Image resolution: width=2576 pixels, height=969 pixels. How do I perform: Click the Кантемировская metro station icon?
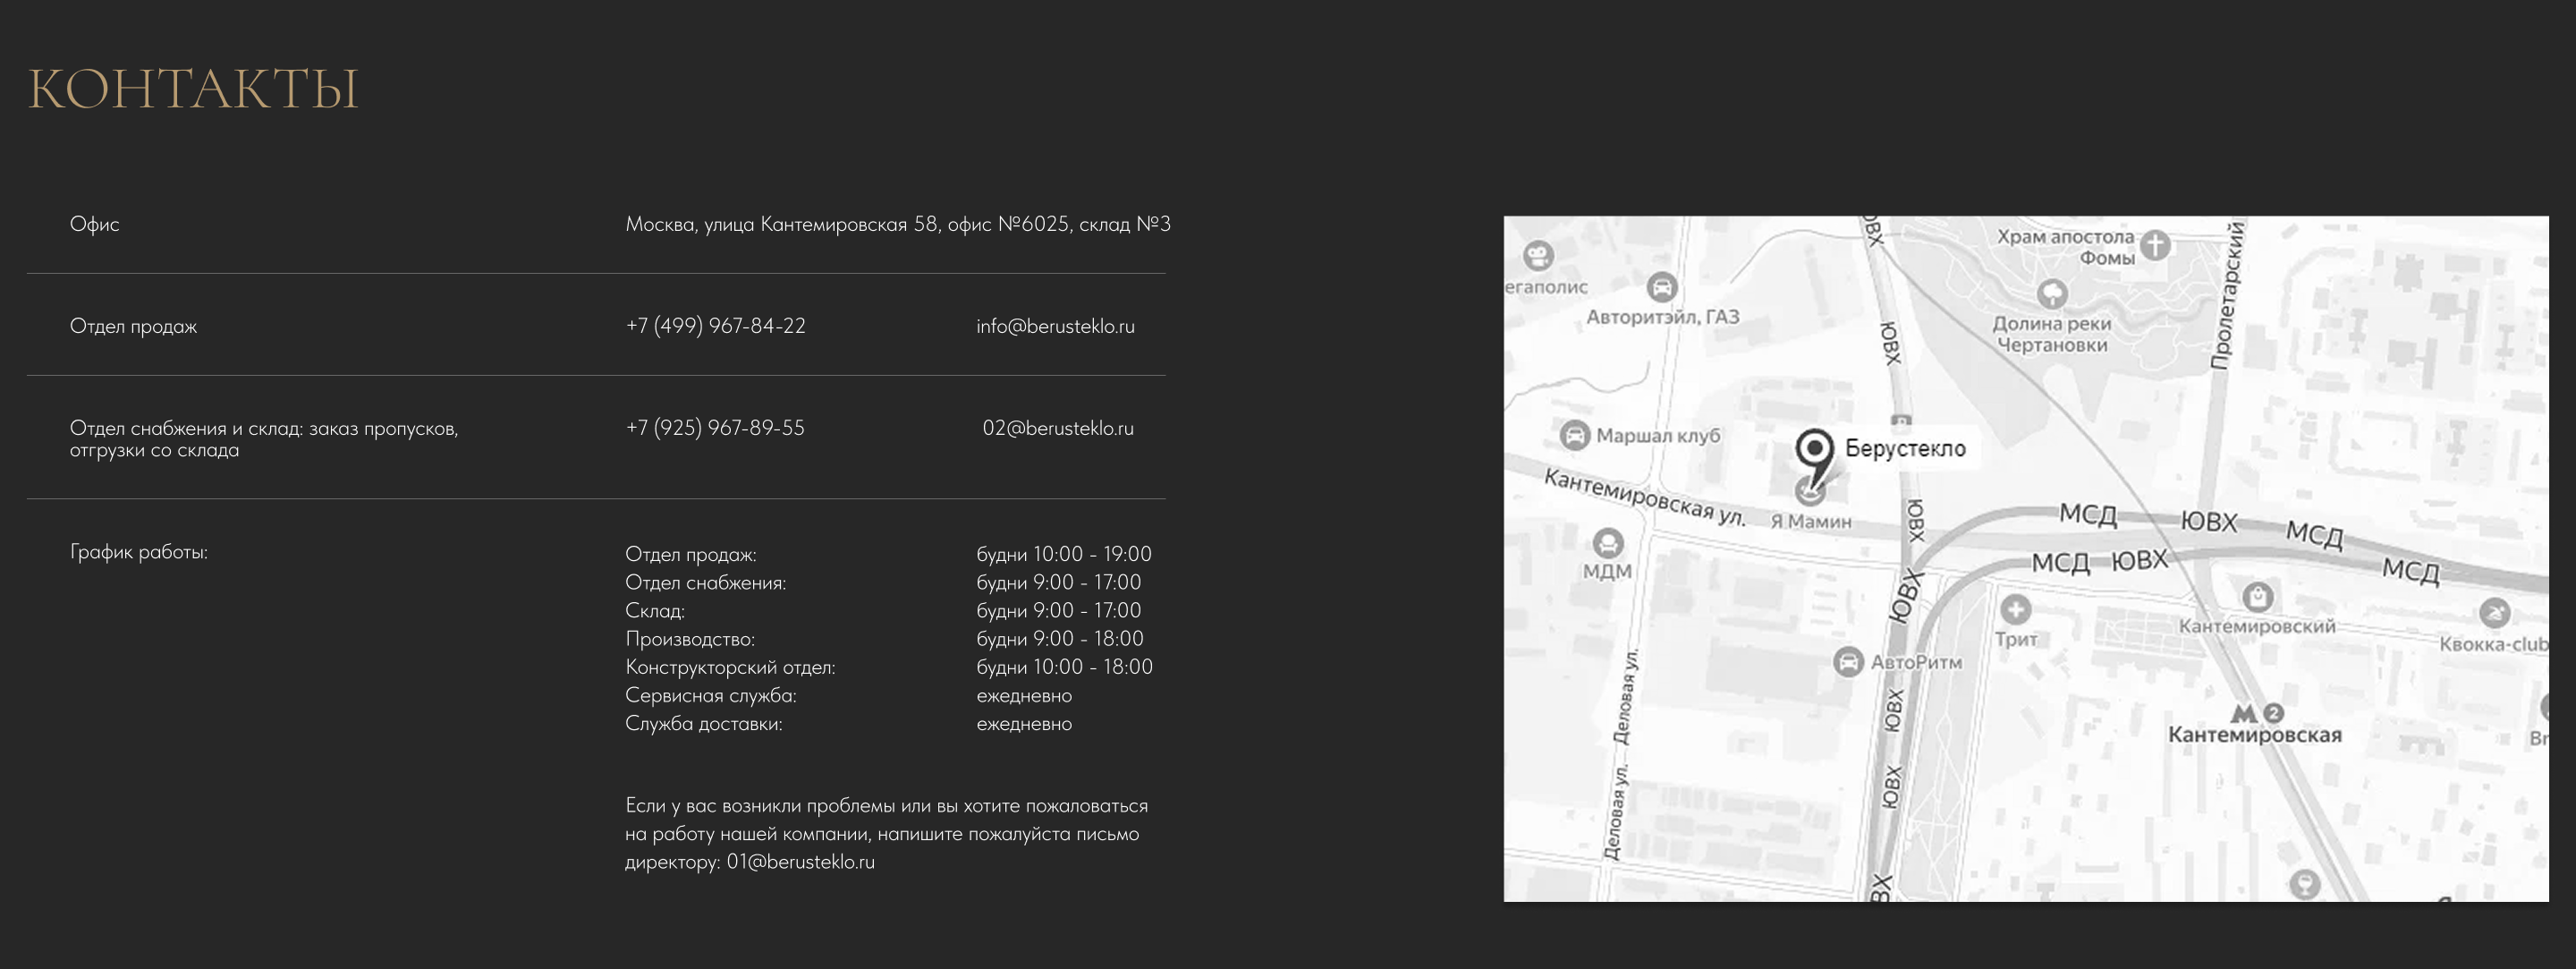coord(2244,713)
